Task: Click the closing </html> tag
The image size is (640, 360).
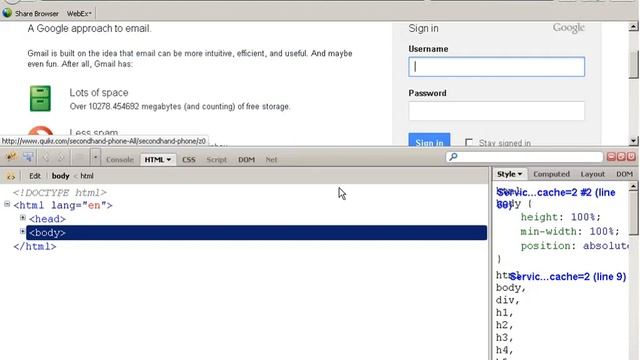Action: click(x=35, y=247)
